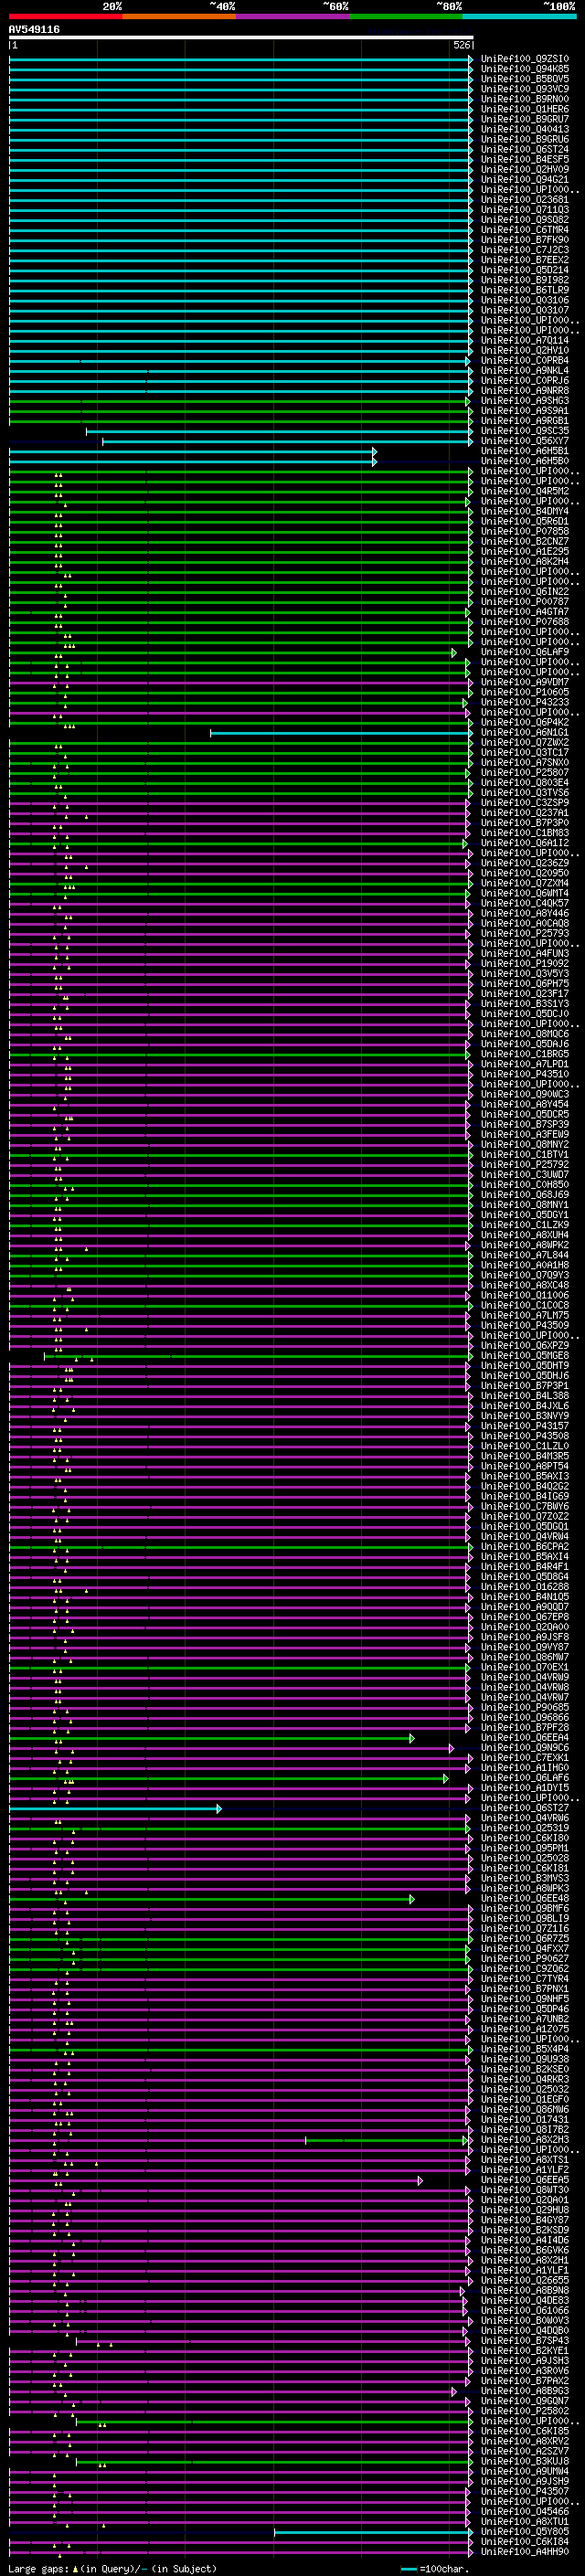This screenshot has height=2576, width=585.
Task: Click the label UniRef100_P19092
Action: point(524,964)
